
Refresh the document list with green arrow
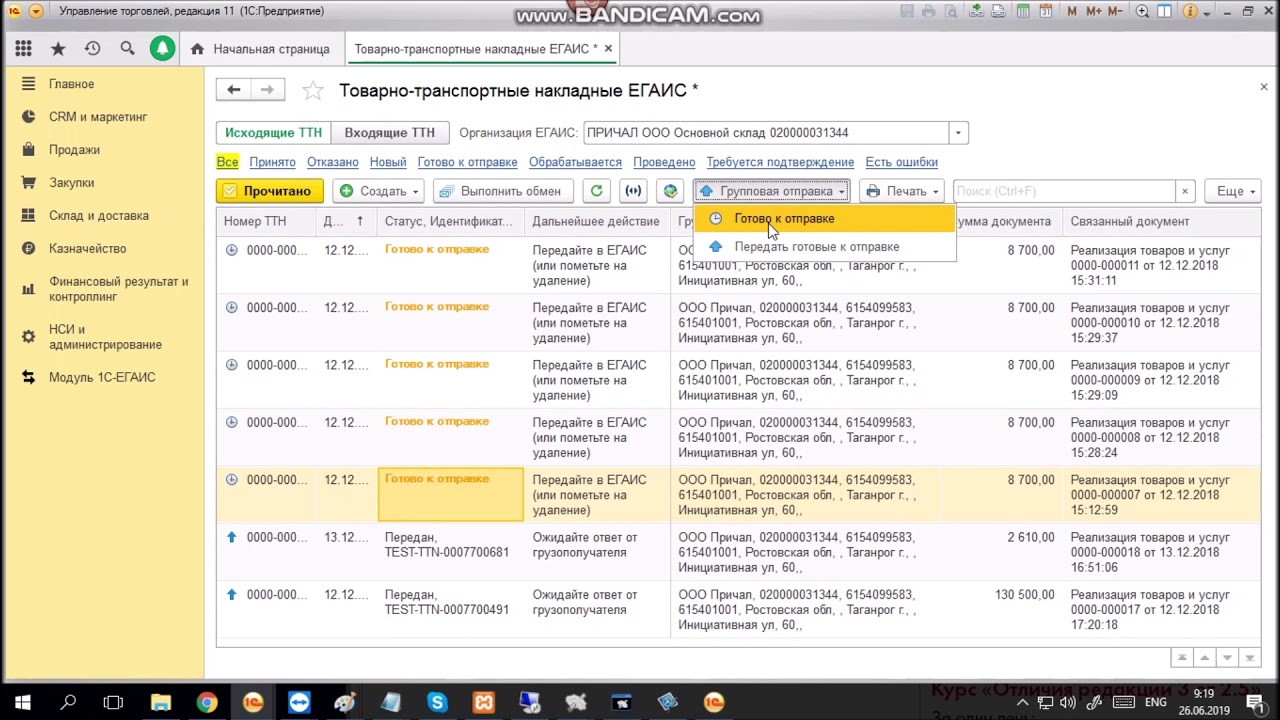pyautogui.click(x=597, y=191)
